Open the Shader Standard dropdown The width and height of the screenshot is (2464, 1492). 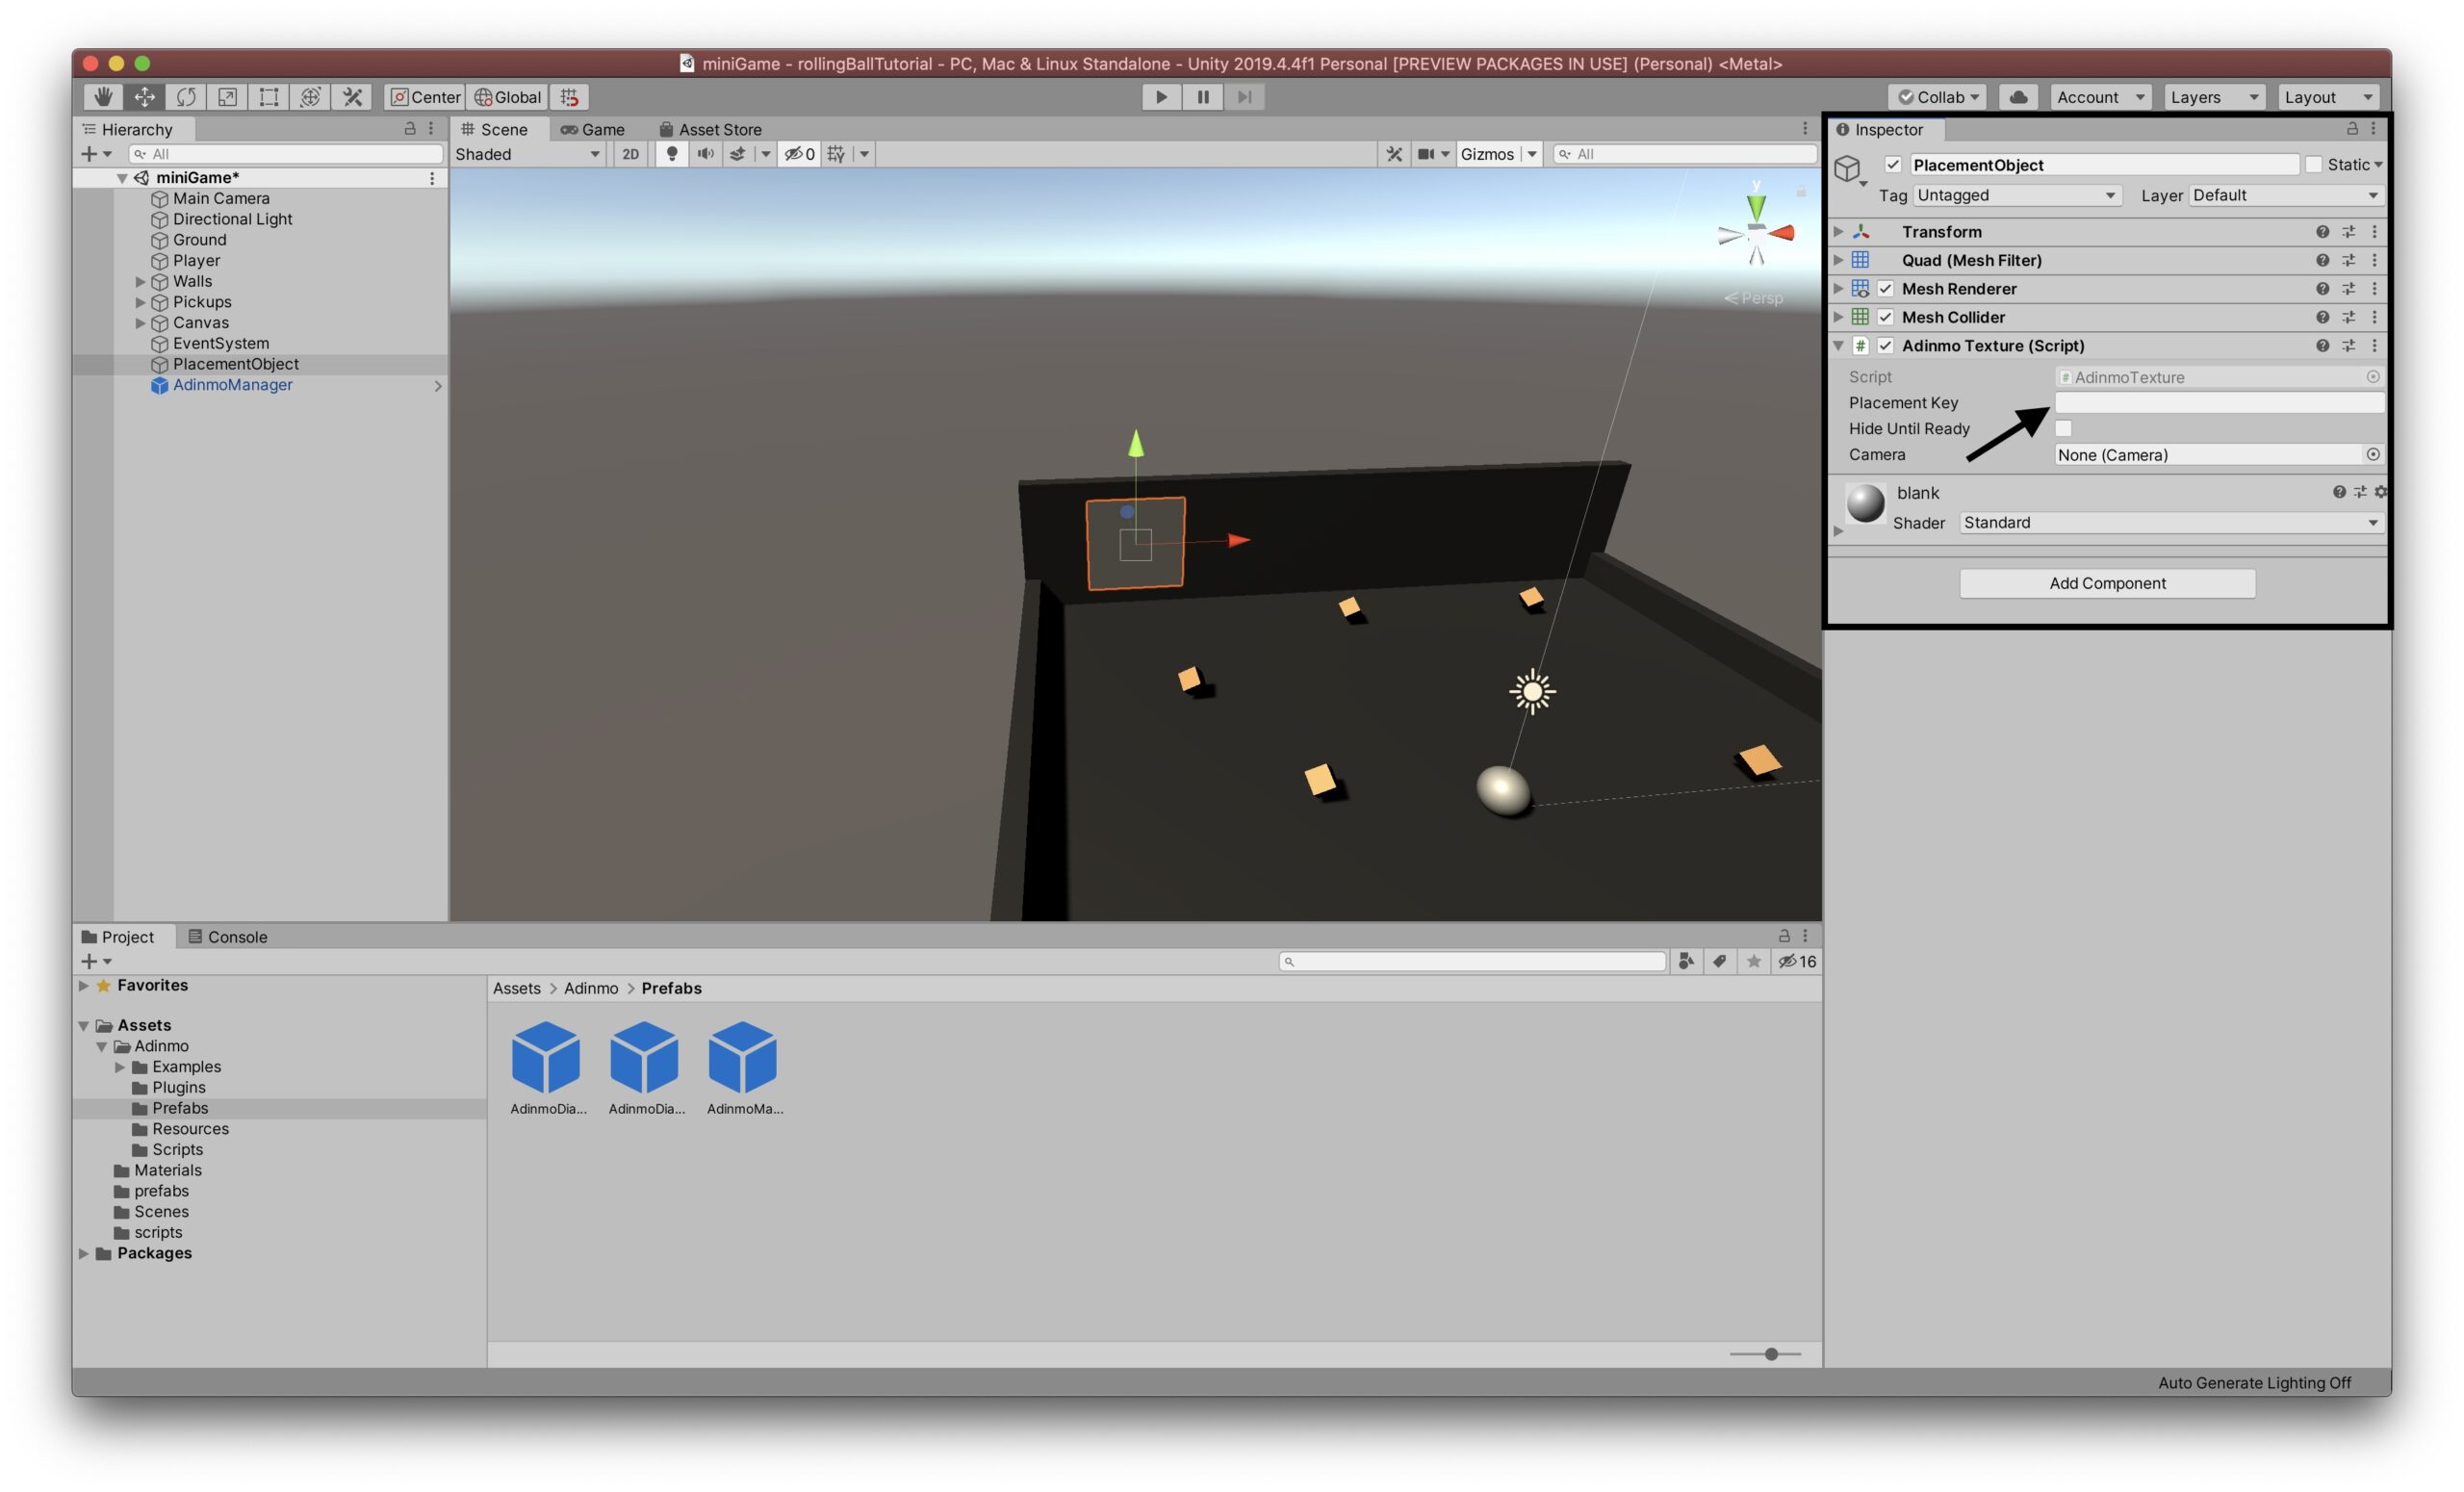point(2171,523)
